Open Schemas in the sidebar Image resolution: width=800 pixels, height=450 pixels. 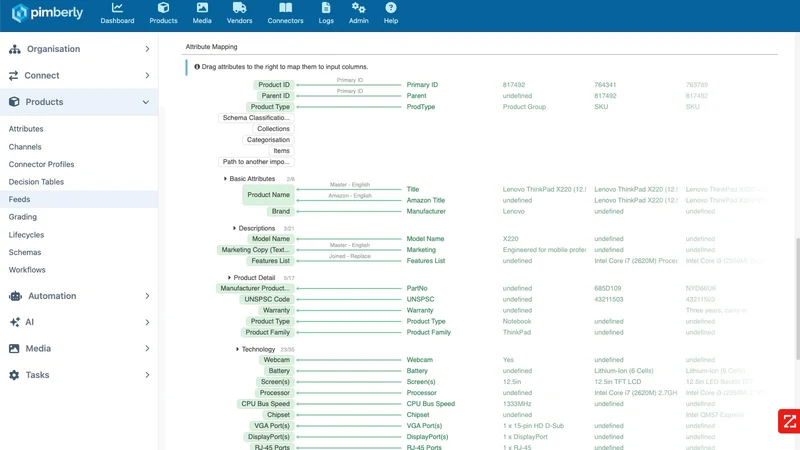tap(24, 253)
